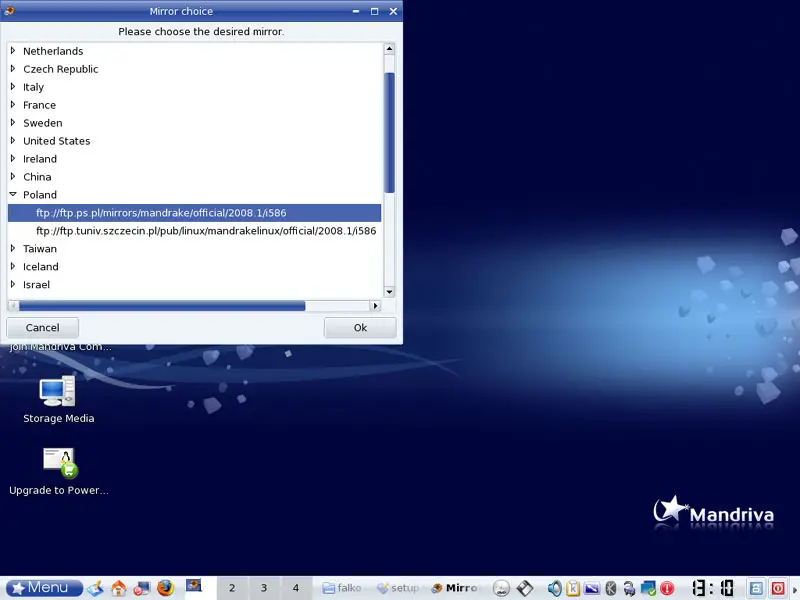This screenshot has width=800, height=600.
Task: Switch to virtual desktop 2
Action: tap(232, 588)
